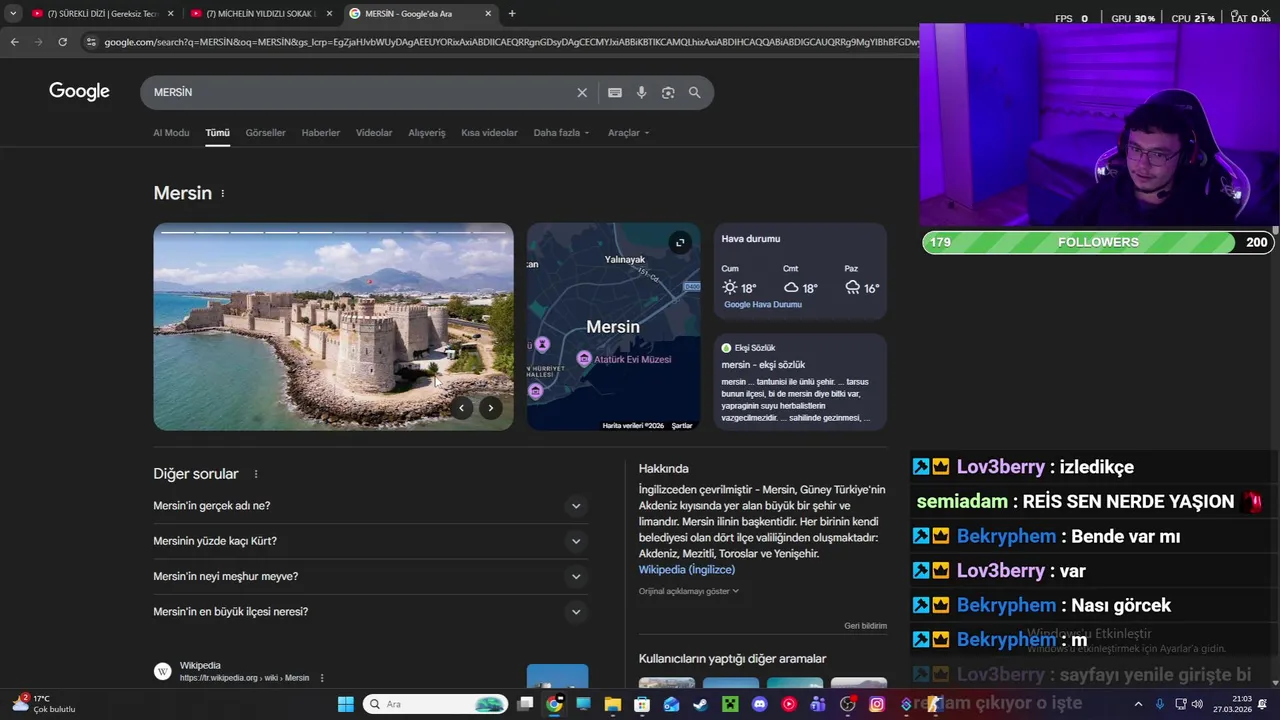
Task: Open Chrome from the taskbar
Action: (554, 704)
